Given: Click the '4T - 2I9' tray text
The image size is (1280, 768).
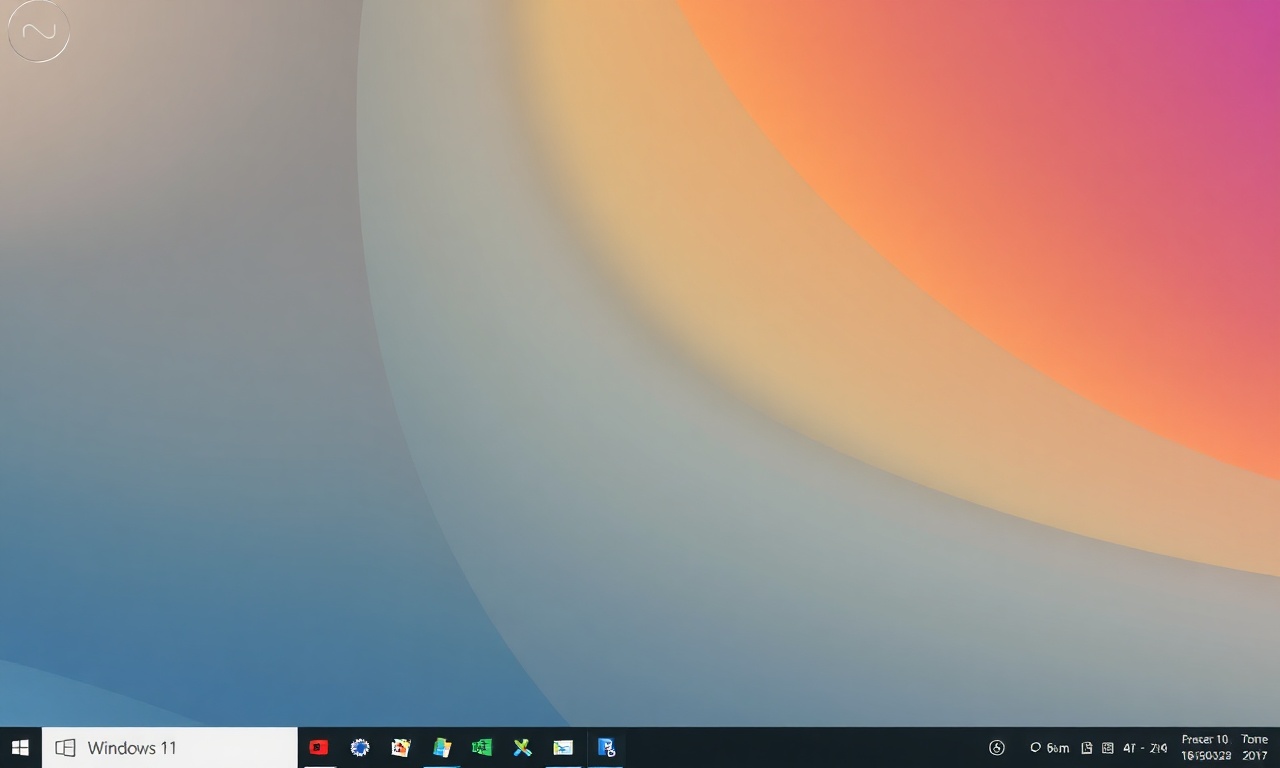Looking at the screenshot, I should tap(1145, 747).
